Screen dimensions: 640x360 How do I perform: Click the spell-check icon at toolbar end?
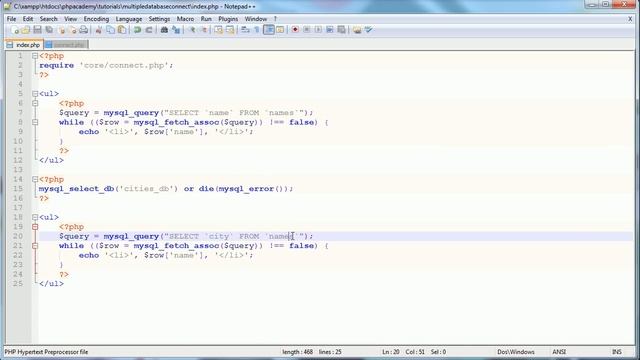[369, 30]
